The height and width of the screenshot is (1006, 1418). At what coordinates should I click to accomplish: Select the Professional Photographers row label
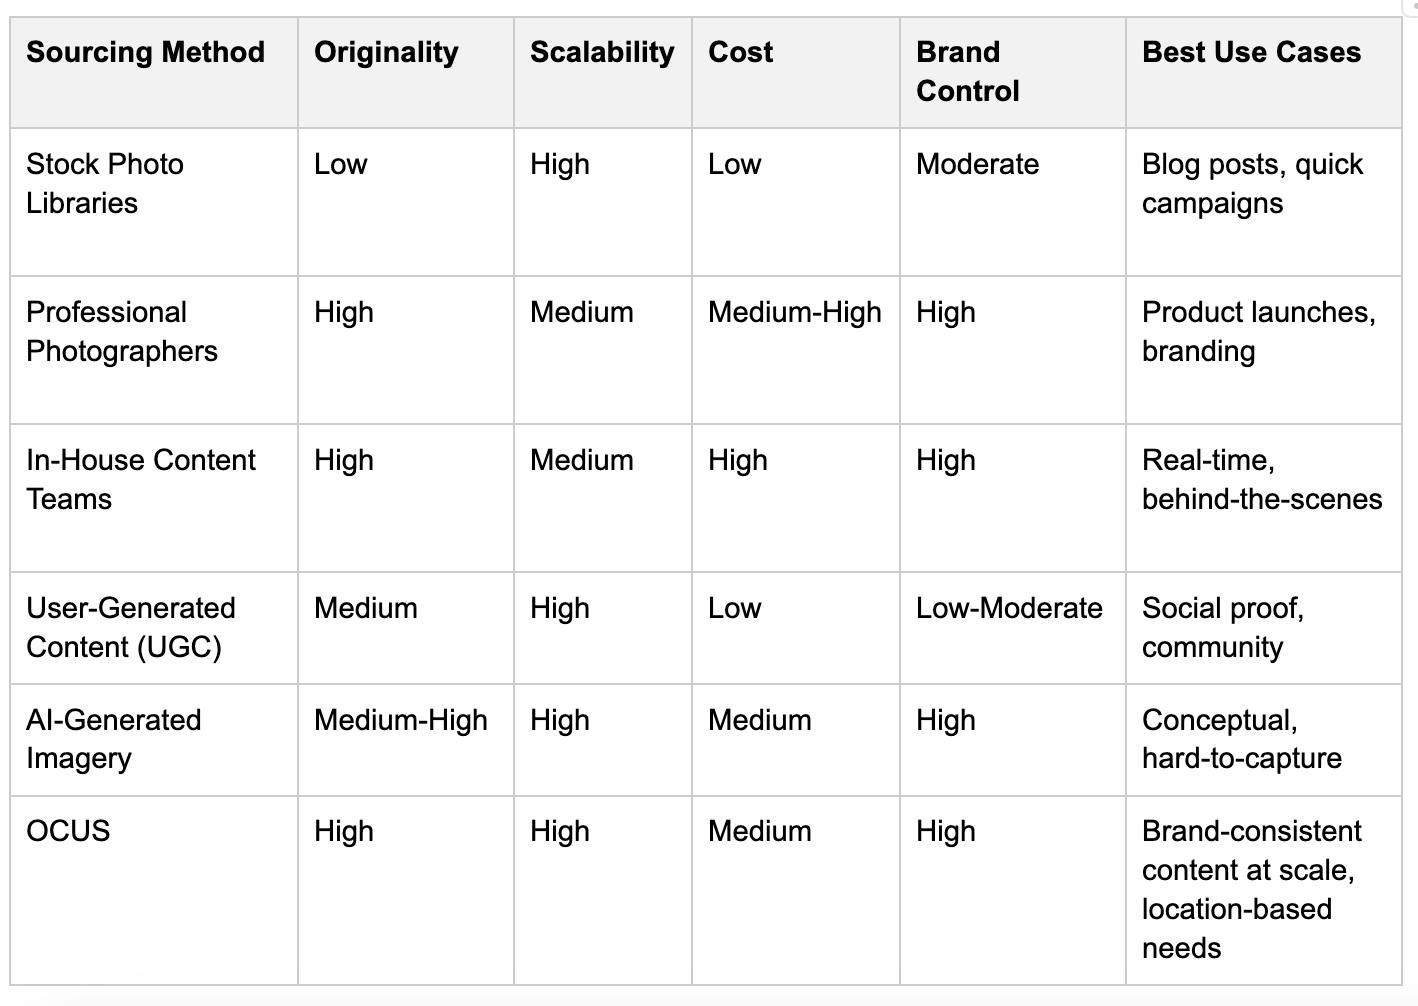point(121,331)
